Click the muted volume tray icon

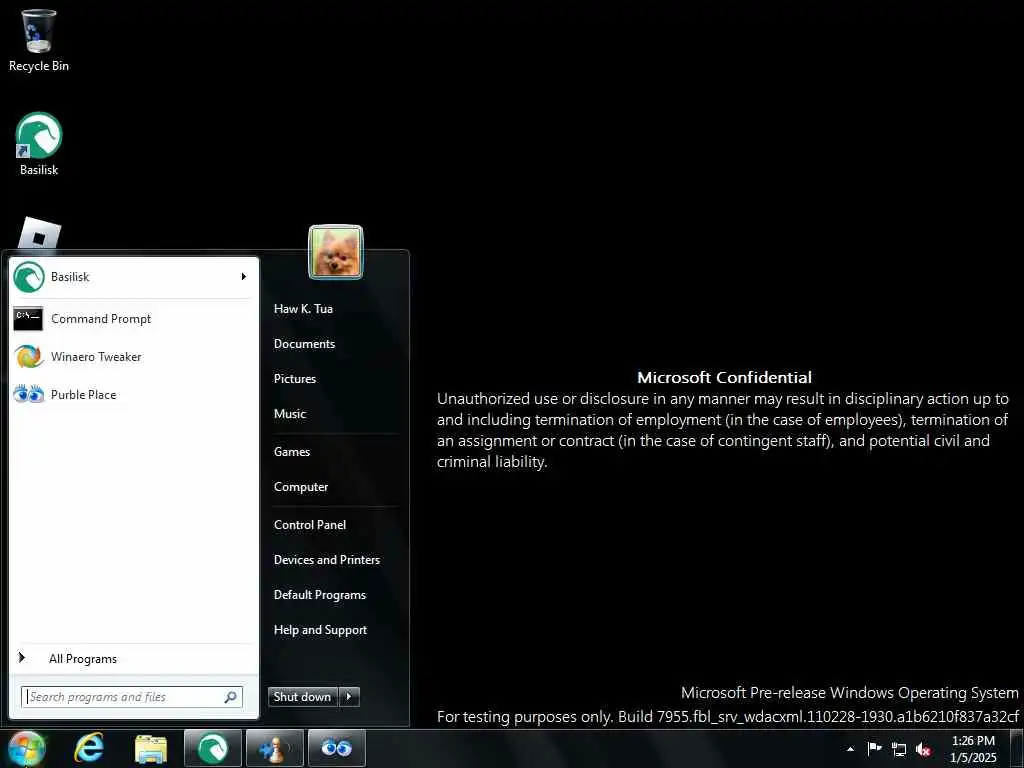[x=923, y=750]
